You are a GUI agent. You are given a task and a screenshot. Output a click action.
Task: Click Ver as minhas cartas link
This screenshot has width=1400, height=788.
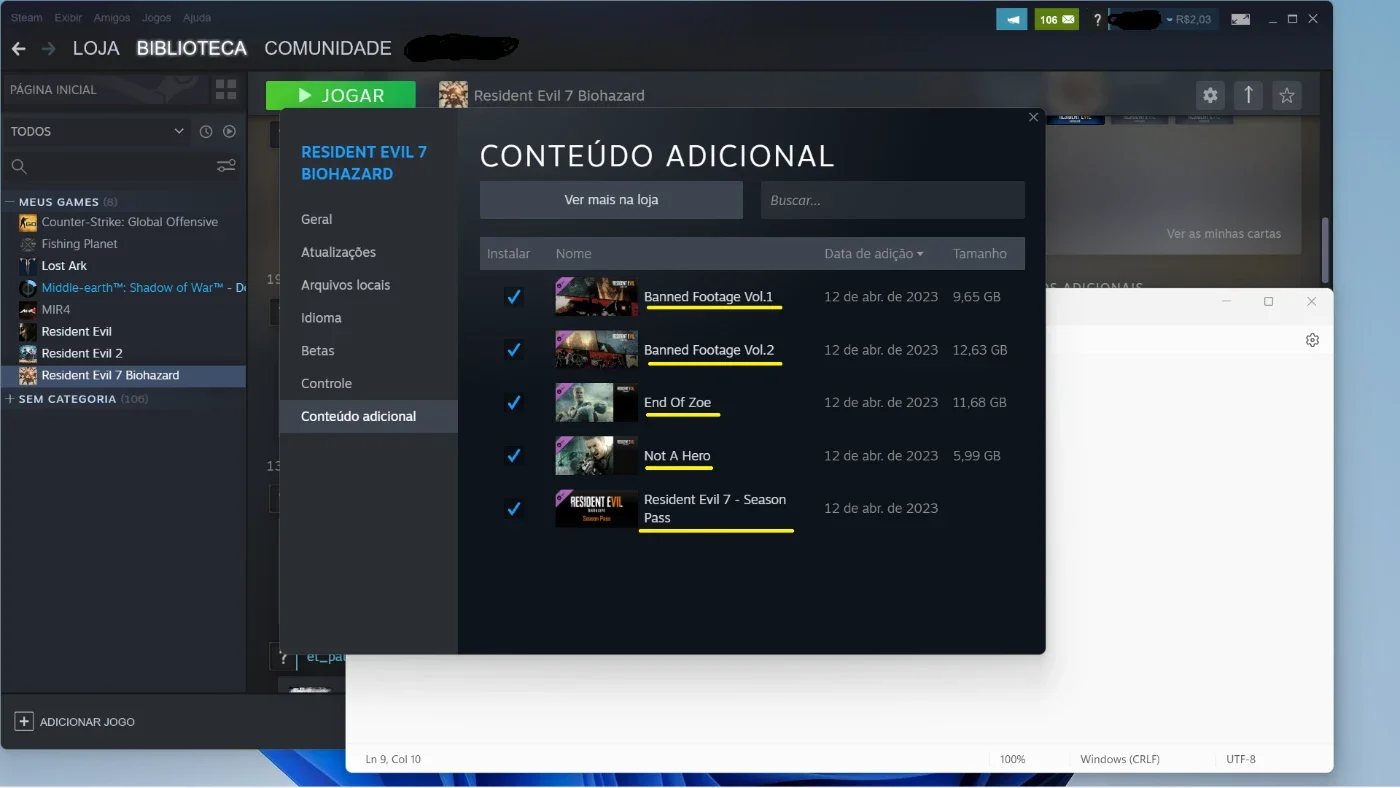1224,234
